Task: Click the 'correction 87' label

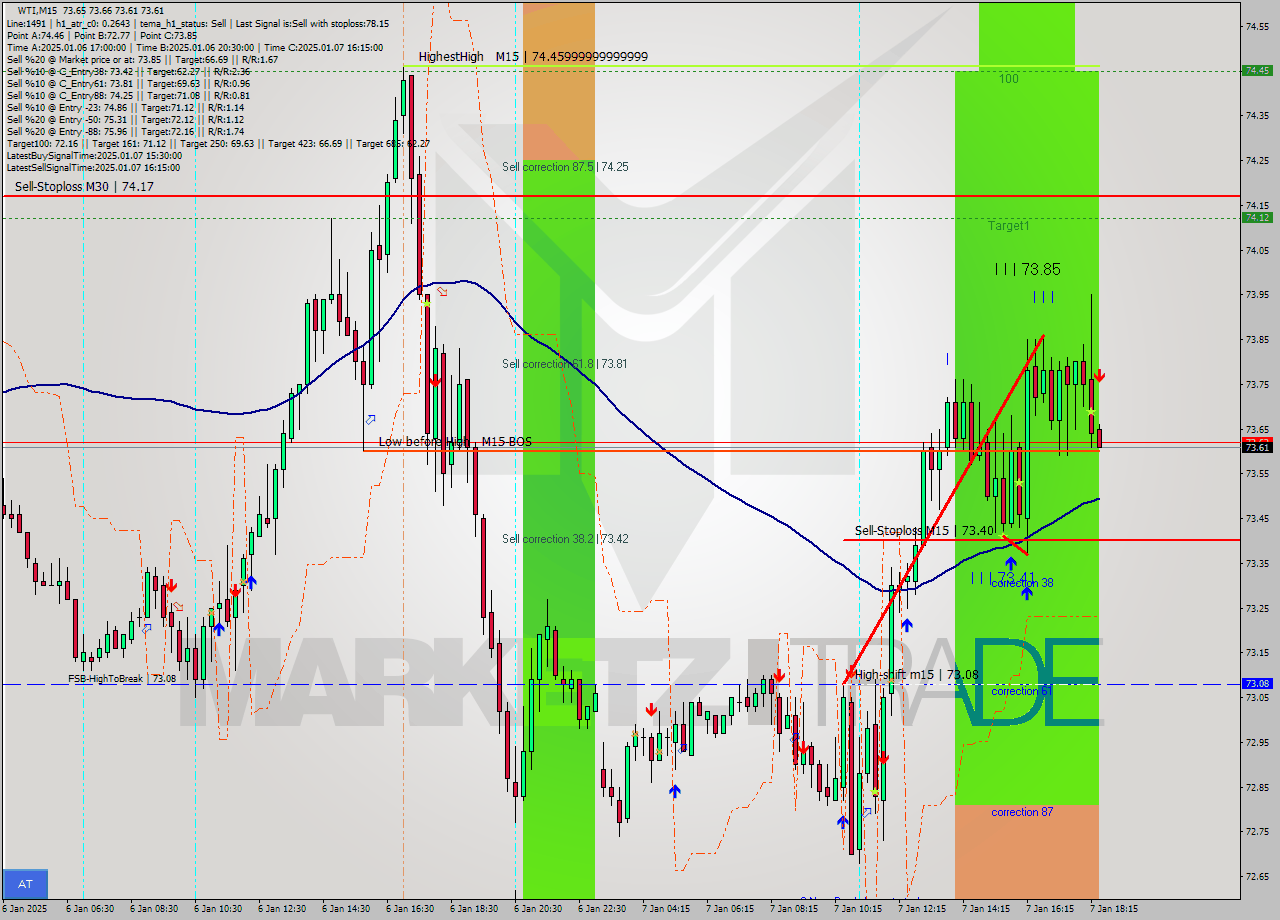Action: [1022, 812]
